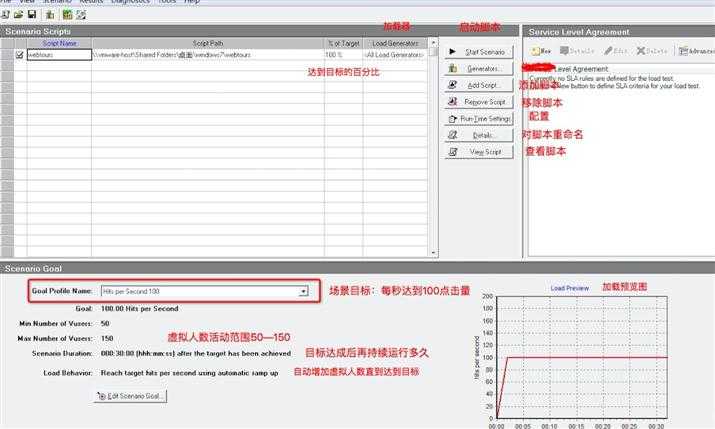Click the Min Number of Vusers value 50
Screen dimensions: 715x429
(x=105, y=324)
